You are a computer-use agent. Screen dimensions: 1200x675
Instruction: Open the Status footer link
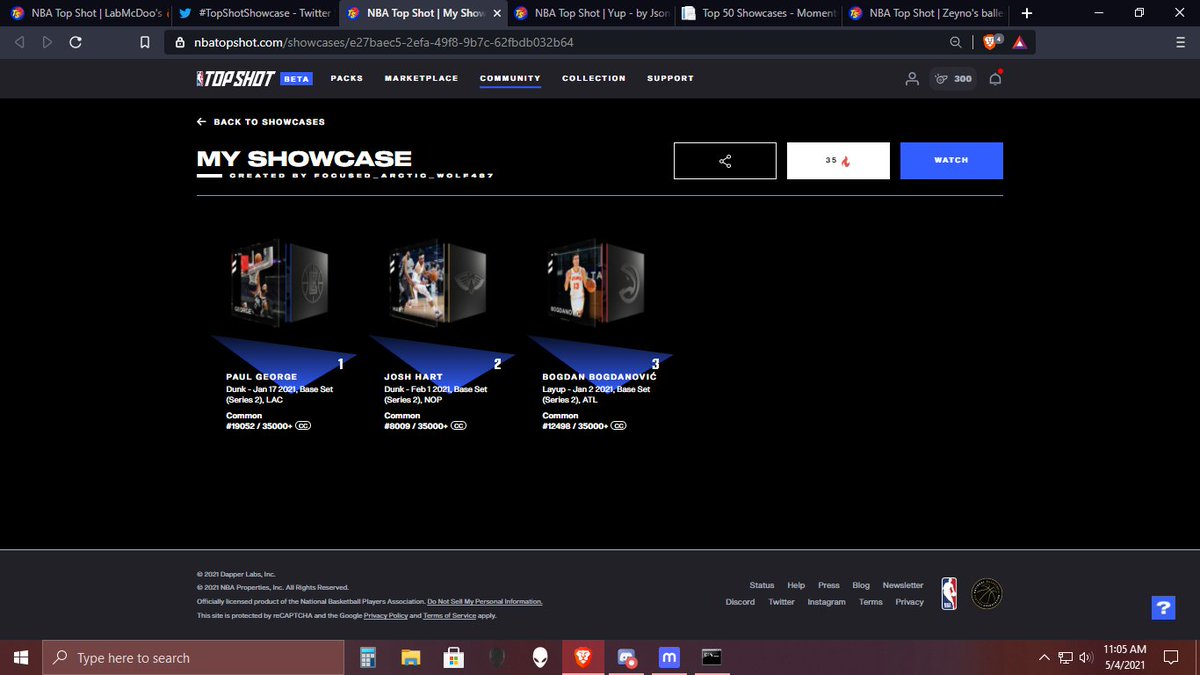762,585
